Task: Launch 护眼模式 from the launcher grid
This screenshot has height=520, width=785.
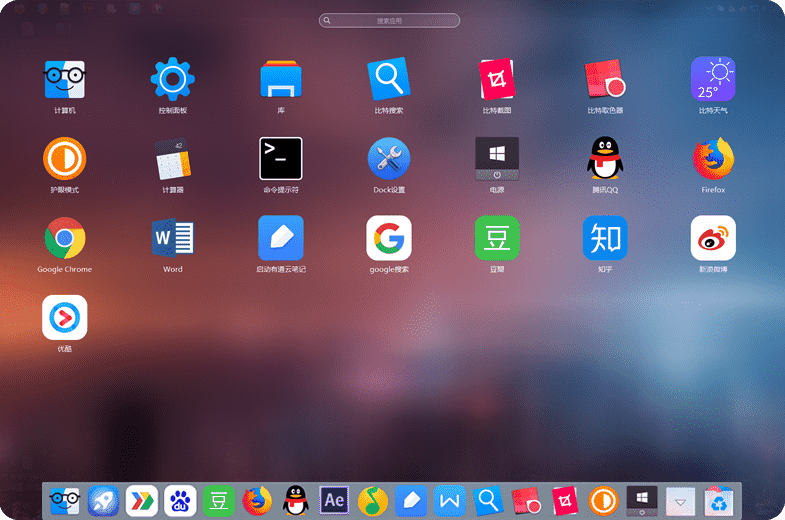Action: (65, 158)
